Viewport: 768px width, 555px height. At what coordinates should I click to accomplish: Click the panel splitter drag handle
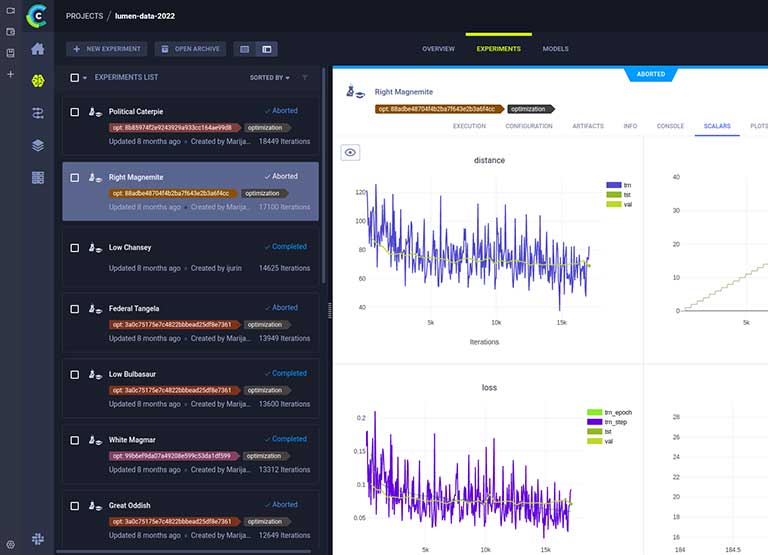click(x=329, y=311)
